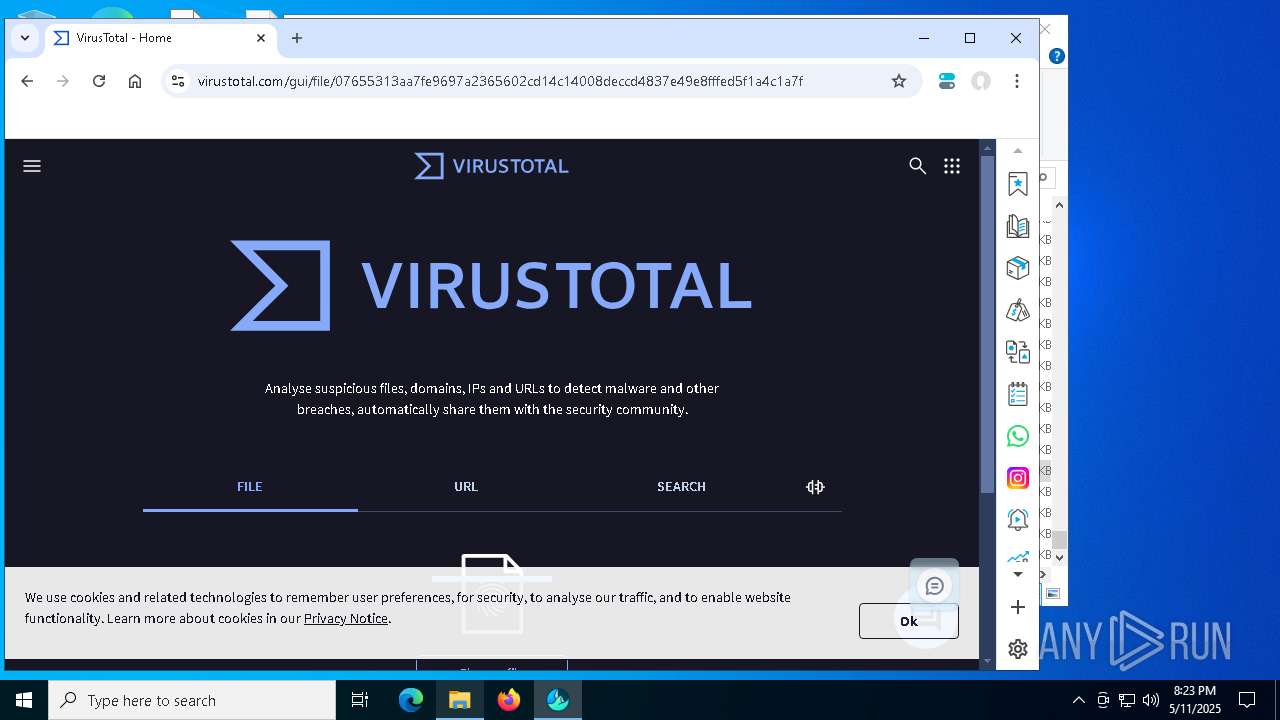Click the taskbar search box

point(192,700)
